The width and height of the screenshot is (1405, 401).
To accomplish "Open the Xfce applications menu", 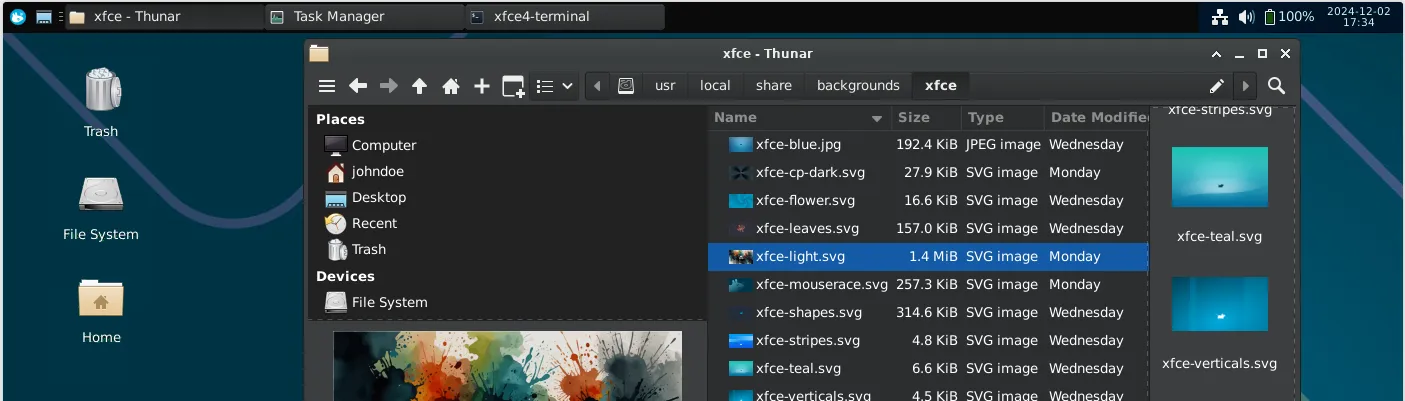I will click(x=17, y=16).
